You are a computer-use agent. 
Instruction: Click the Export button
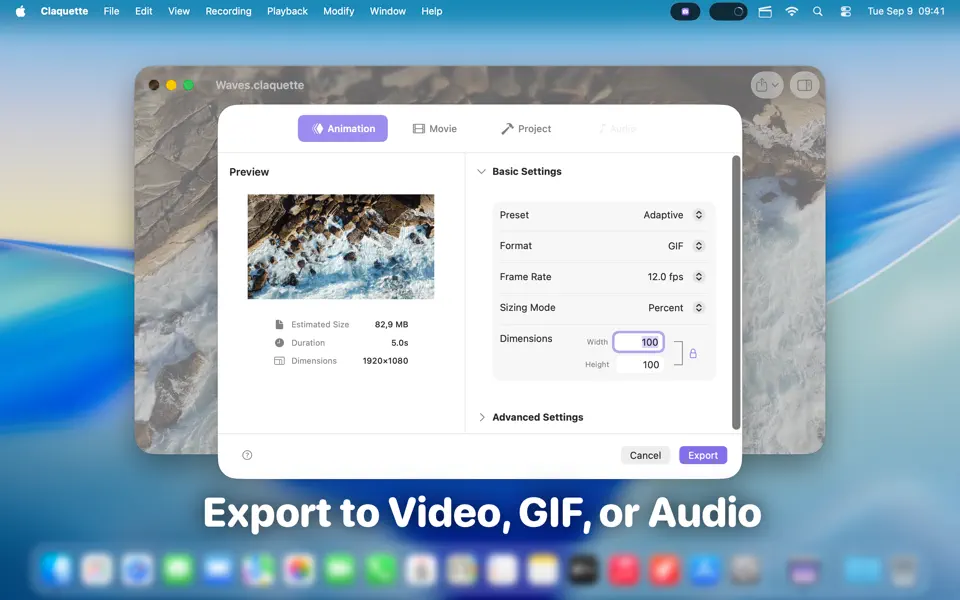click(x=703, y=455)
